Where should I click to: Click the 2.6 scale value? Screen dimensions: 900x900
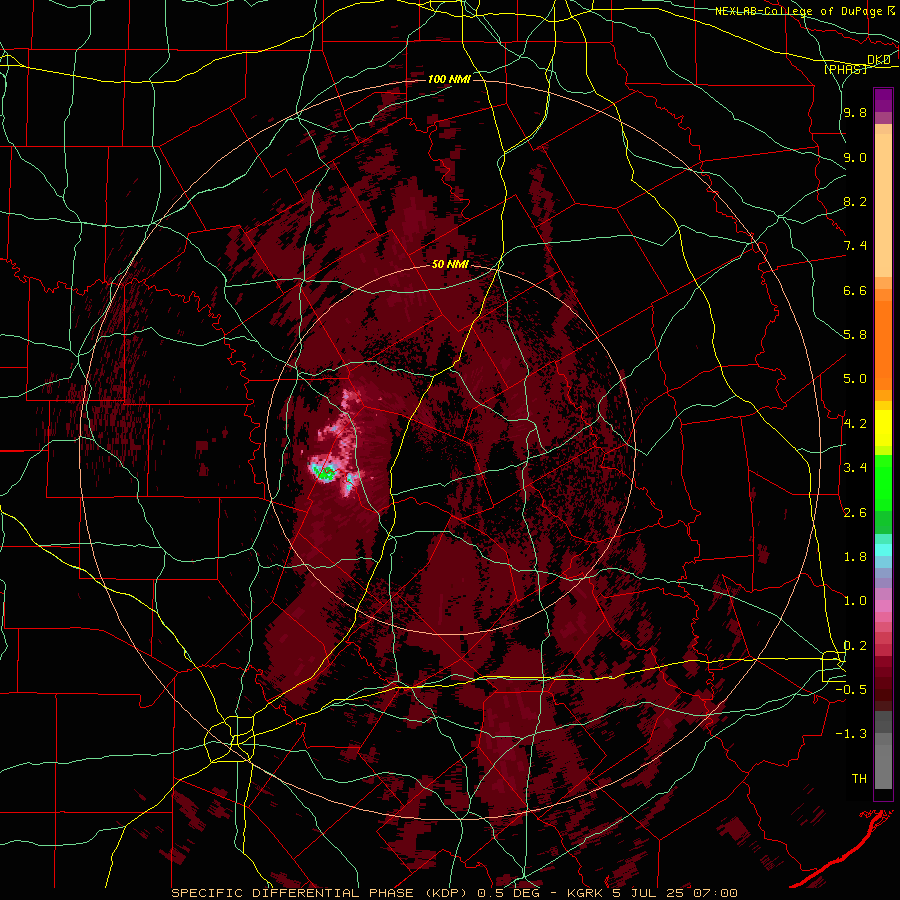click(x=855, y=513)
